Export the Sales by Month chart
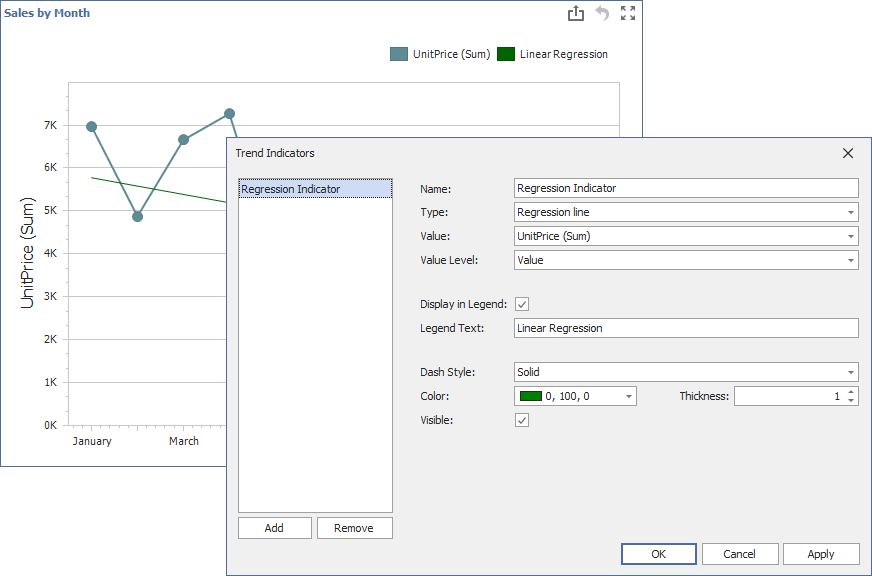The width and height of the screenshot is (872, 576). tap(576, 13)
